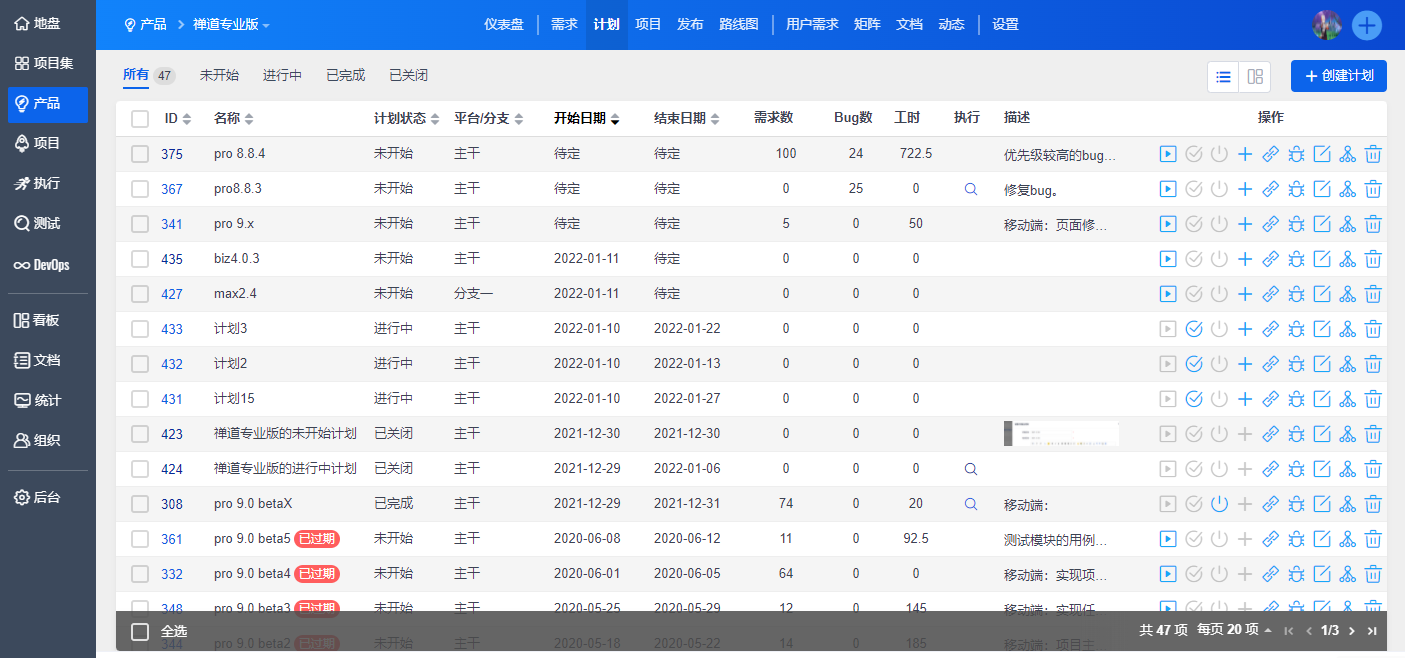This screenshot has width=1405, height=658.
Task: Close plan pro 9.0 betaX with power icon
Action: (x=1219, y=504)
